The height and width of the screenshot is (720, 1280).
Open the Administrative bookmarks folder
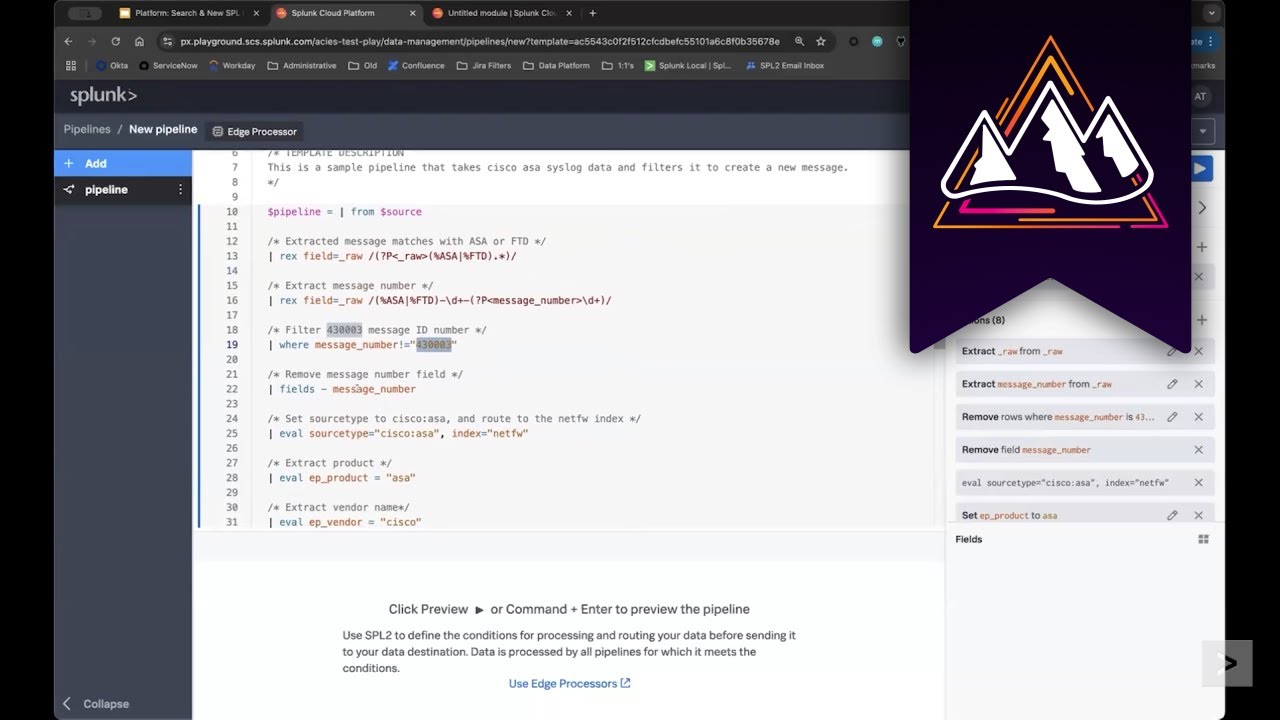[x=301, y=66]
